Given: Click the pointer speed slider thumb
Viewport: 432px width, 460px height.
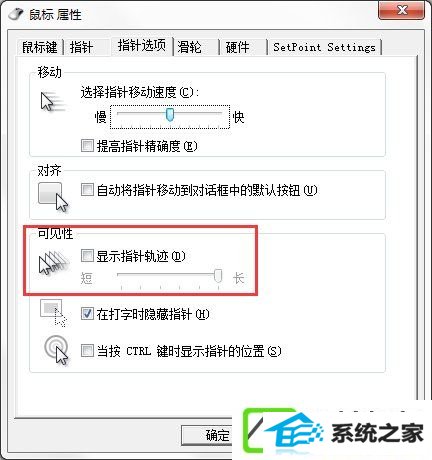Looking at the screenshot, I should [170, 115].
